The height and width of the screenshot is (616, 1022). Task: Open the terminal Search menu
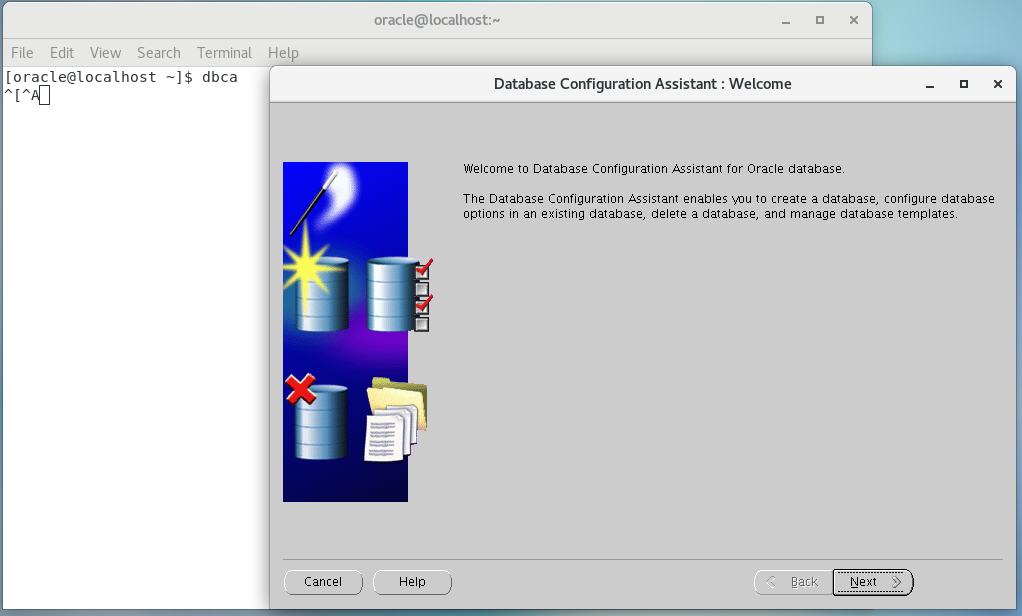pyautogui.click(x=158, y=53)
